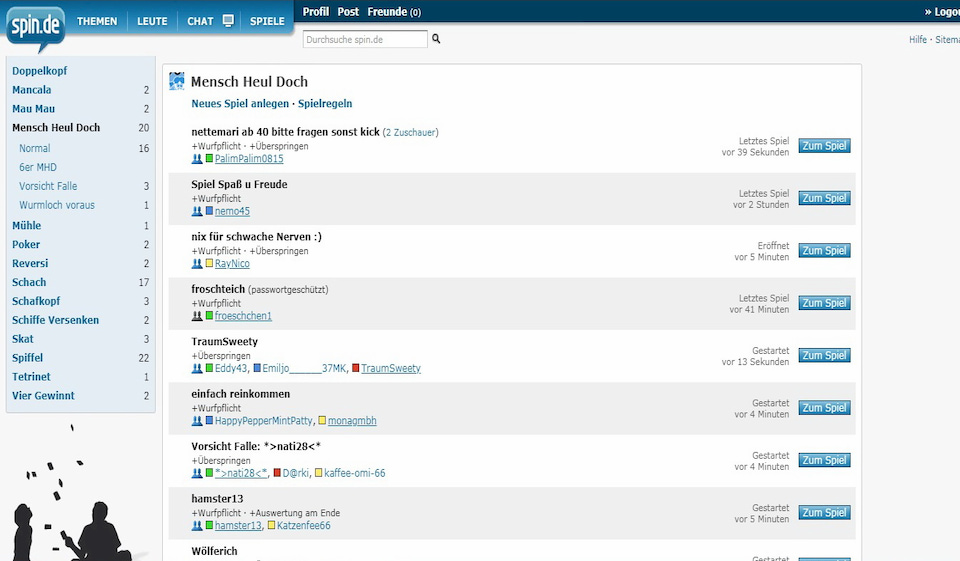Switch to the Profil tab
This screenshot has height=561, width=960.
(x=315, y=12)
